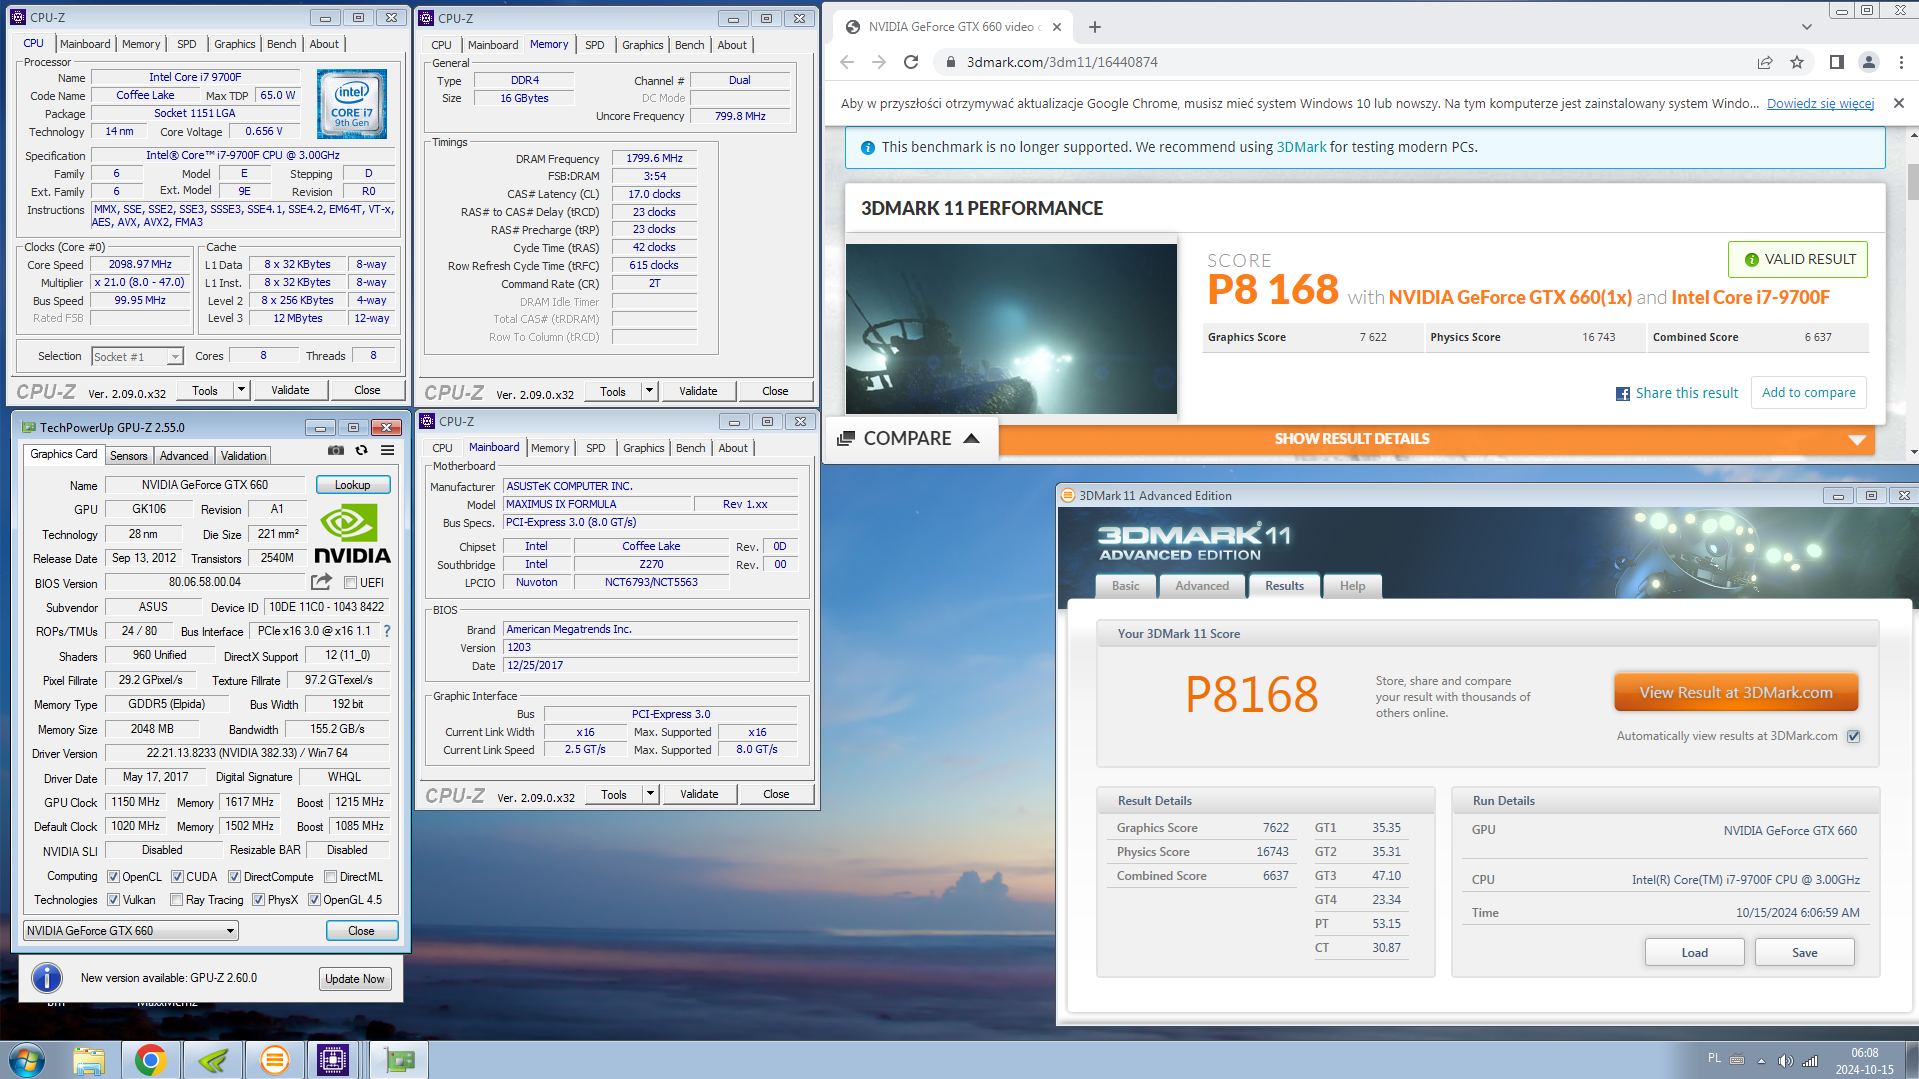Toggle the OpenCL checkbox

click(114, 876)
